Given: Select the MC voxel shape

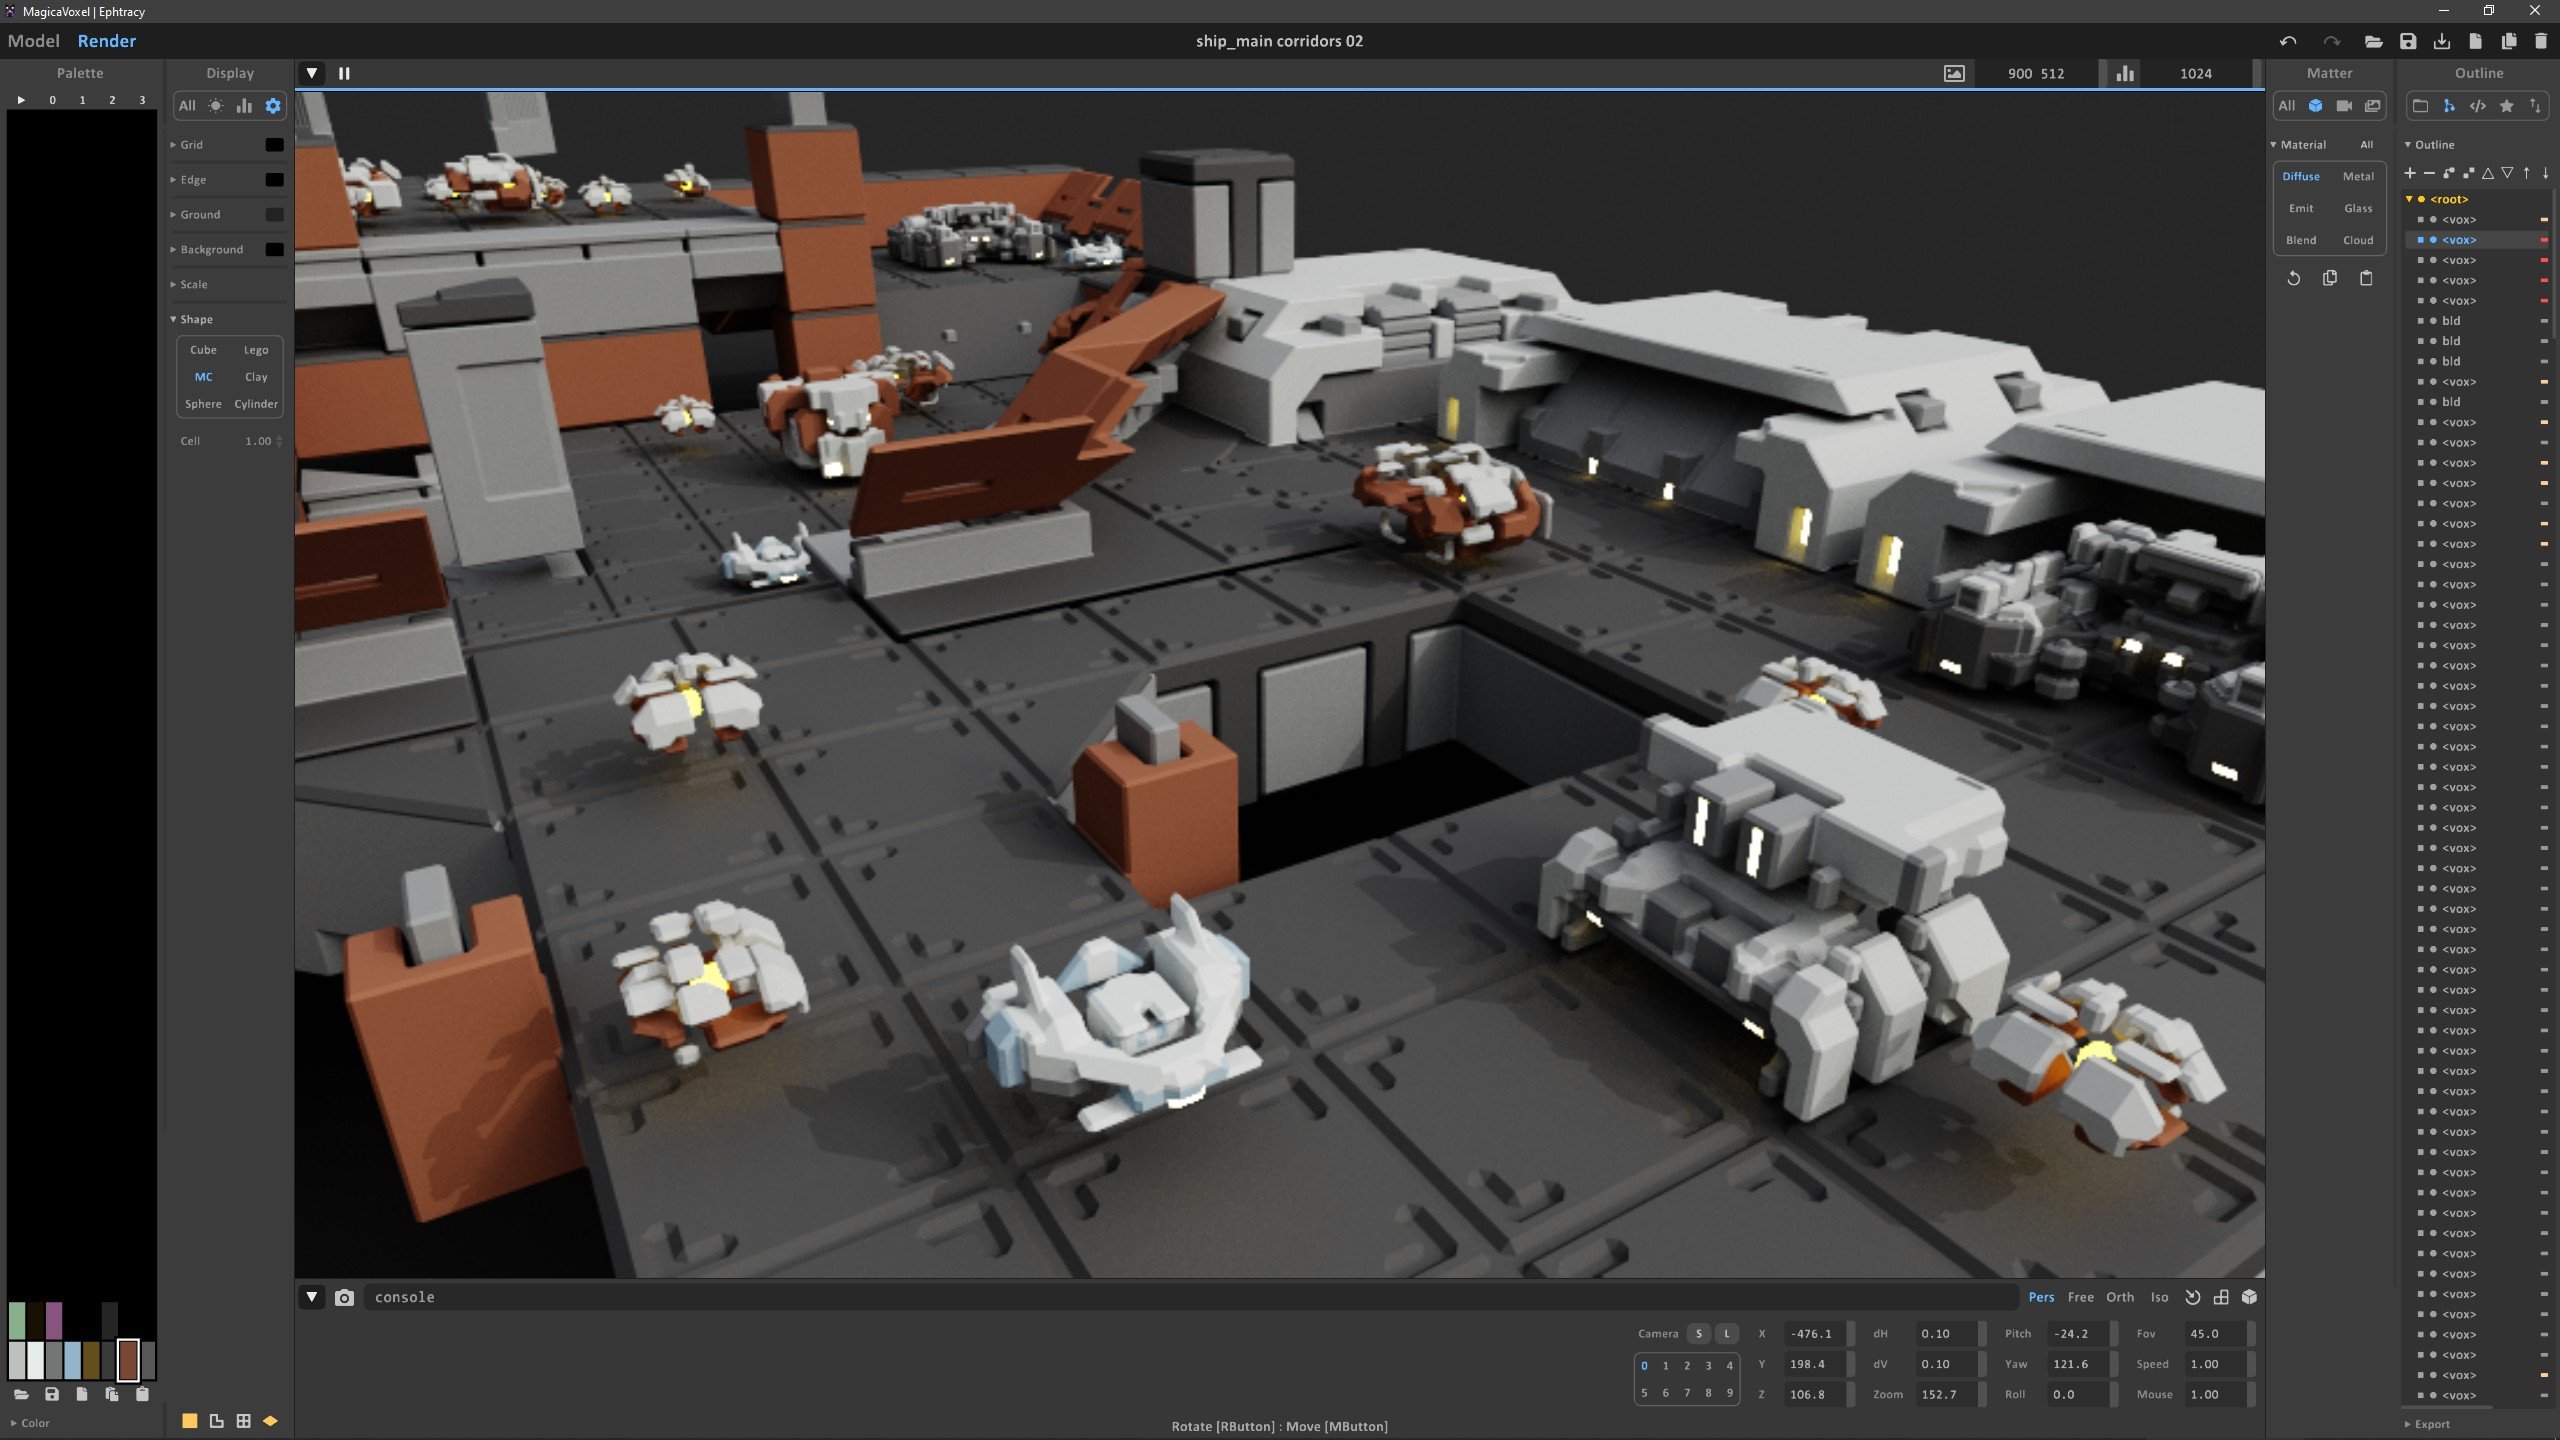Looking at the screenshot, I should (x=203, y=377).
